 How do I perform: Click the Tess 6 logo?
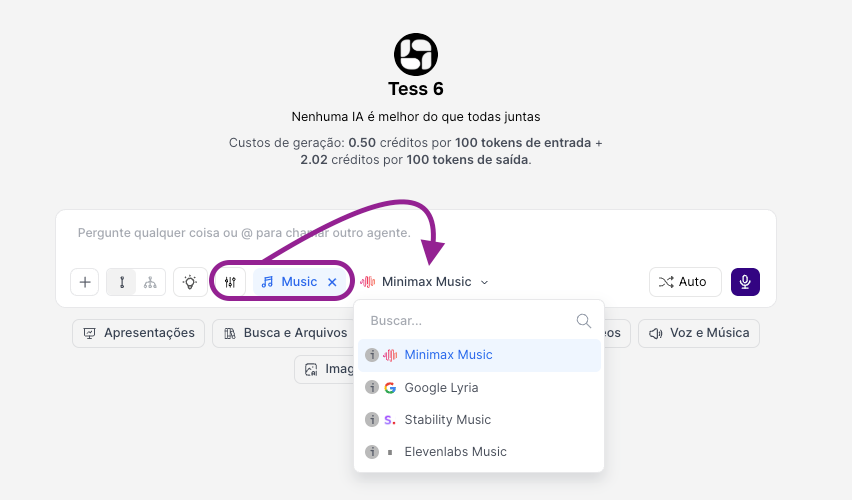click(x=416, y=54)
